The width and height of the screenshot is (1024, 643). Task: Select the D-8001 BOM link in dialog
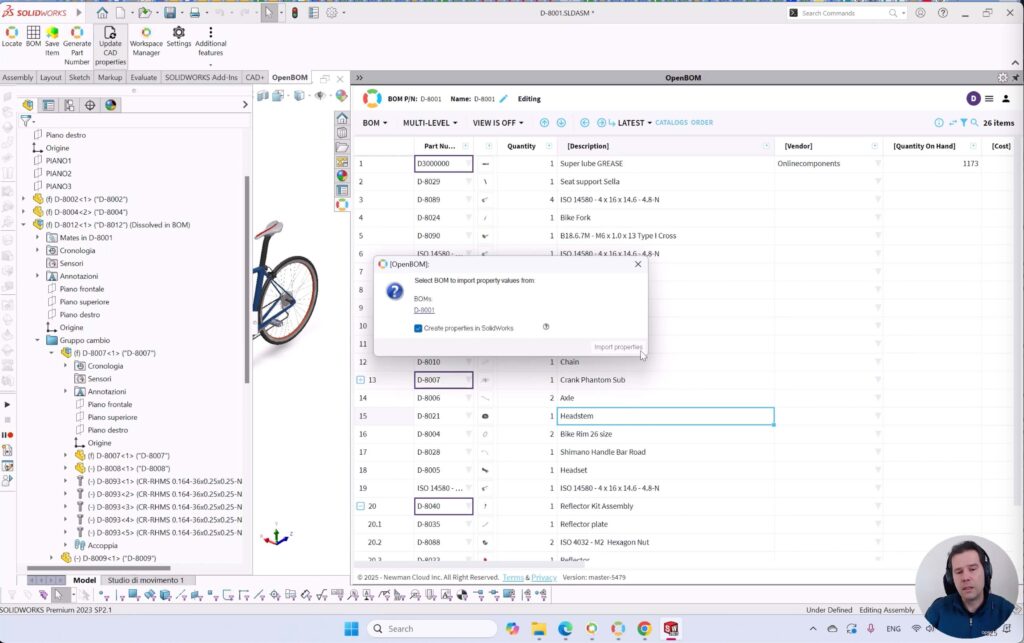pos(424,310)
